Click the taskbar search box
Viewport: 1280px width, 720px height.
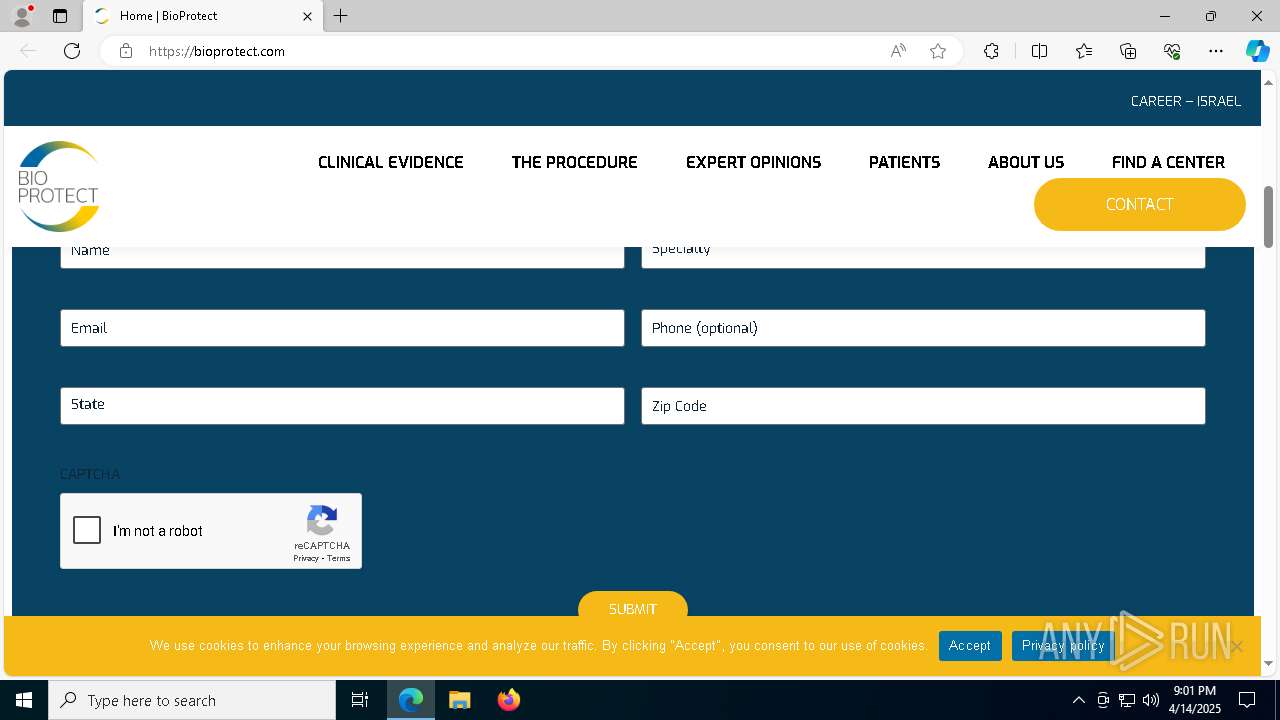pyautogui.click(x=192, y=700)
